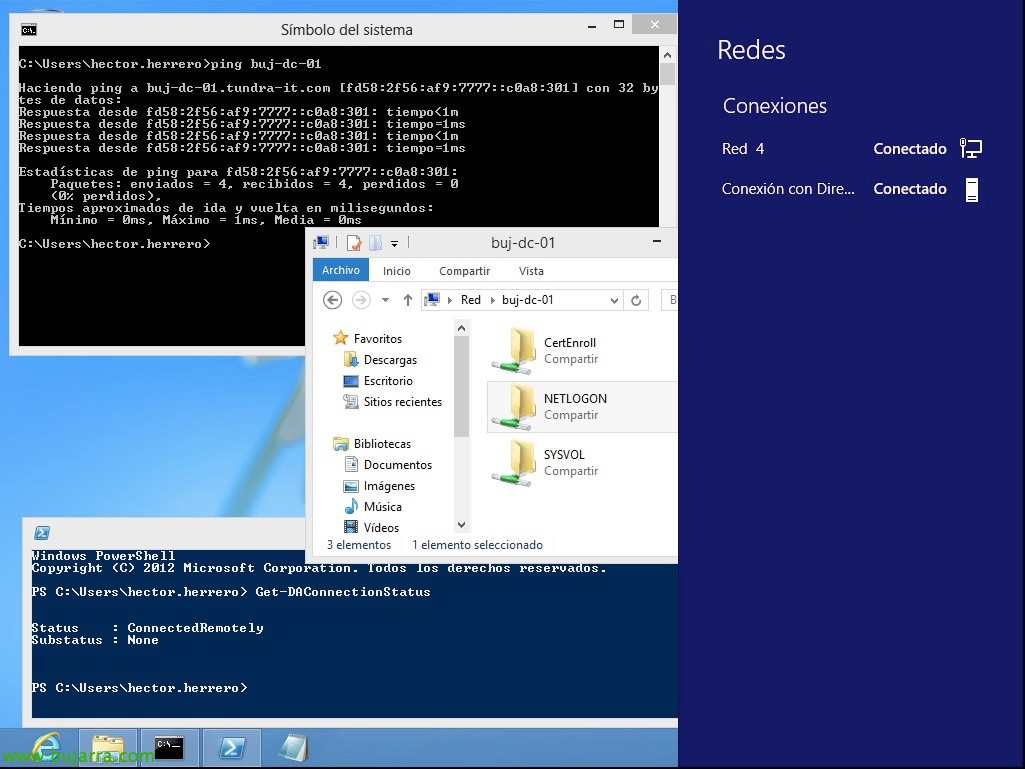Select Favoritos in the navigation pane
The image size is (1025, 769).
click(378, 339)
